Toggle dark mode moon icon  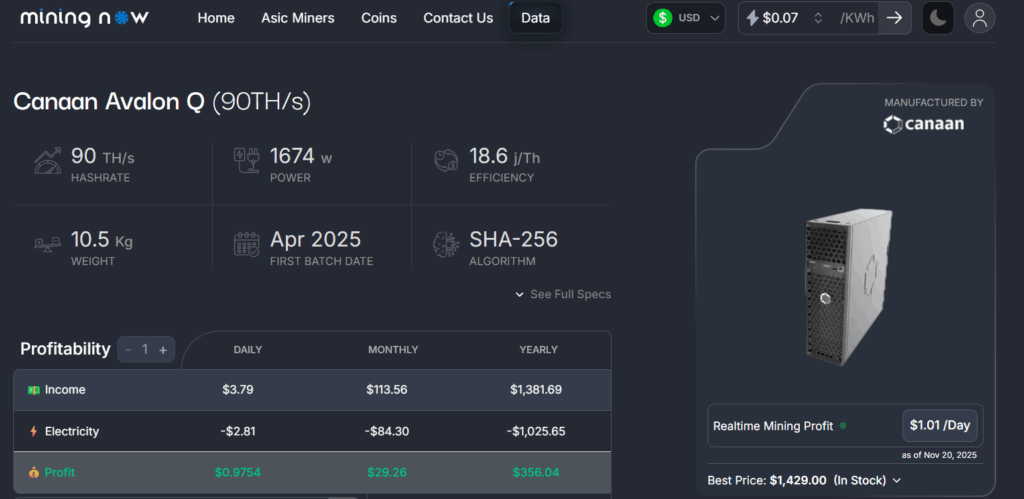(937, 18)
